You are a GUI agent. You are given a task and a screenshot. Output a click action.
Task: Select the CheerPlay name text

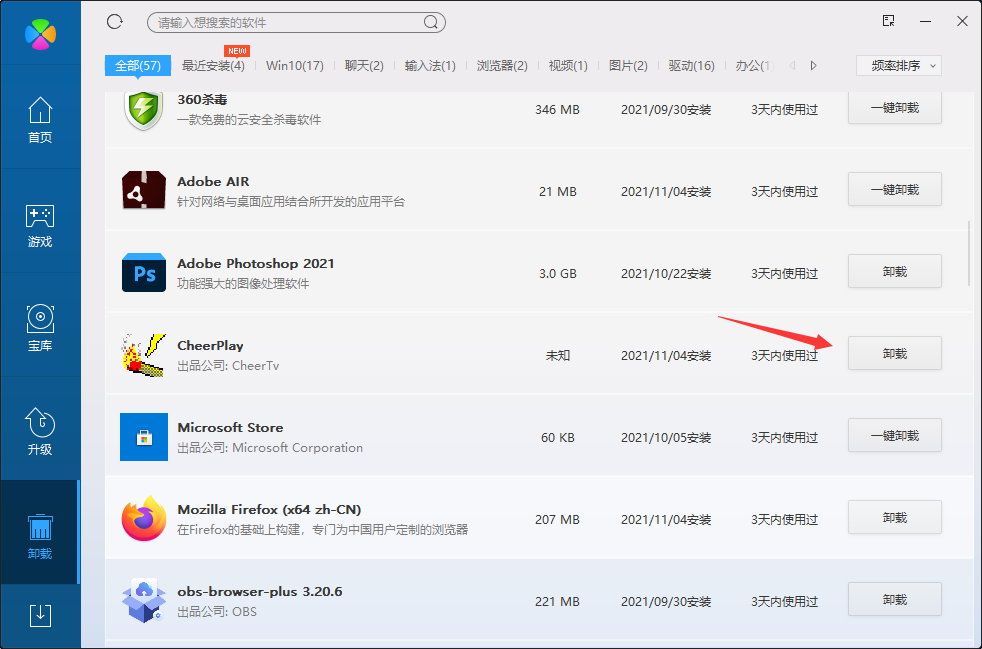pyautogui.click(x=210, y=346)
